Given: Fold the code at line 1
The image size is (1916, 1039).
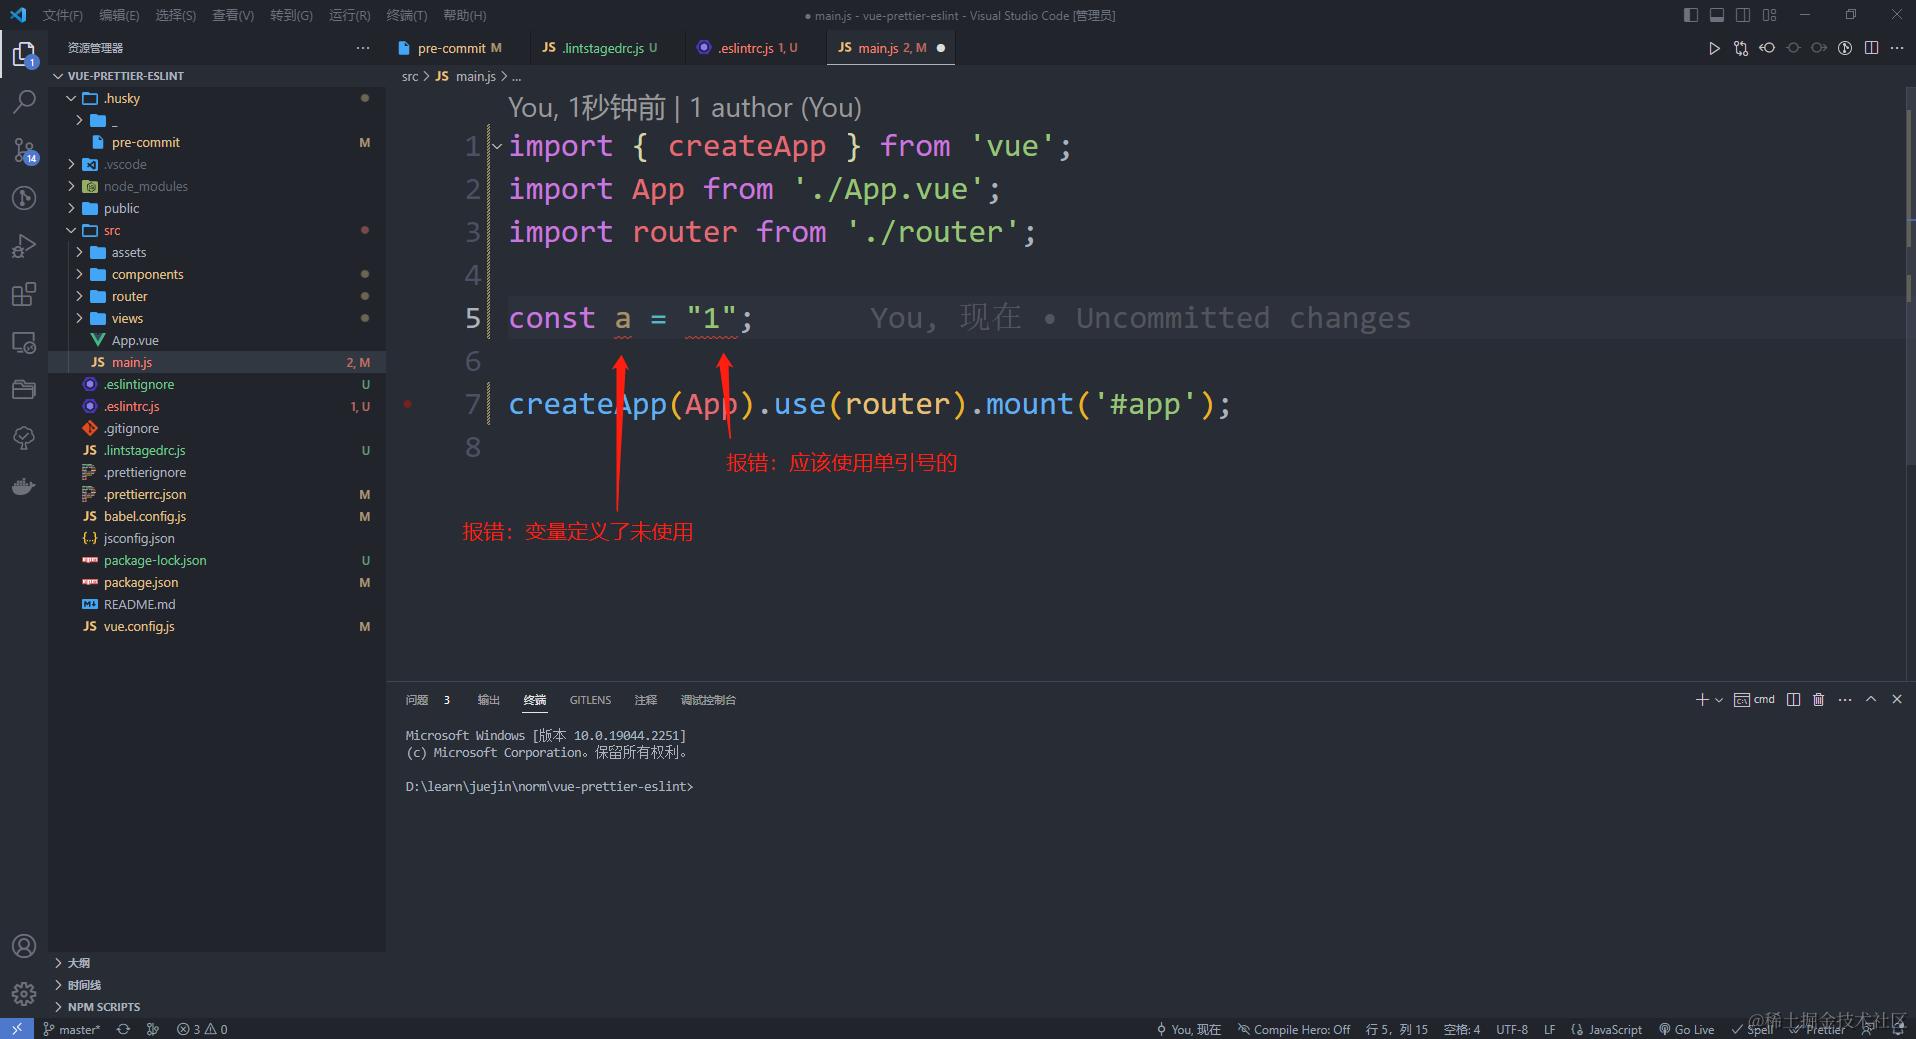Looking at the screenshot, I should (497, 146).
